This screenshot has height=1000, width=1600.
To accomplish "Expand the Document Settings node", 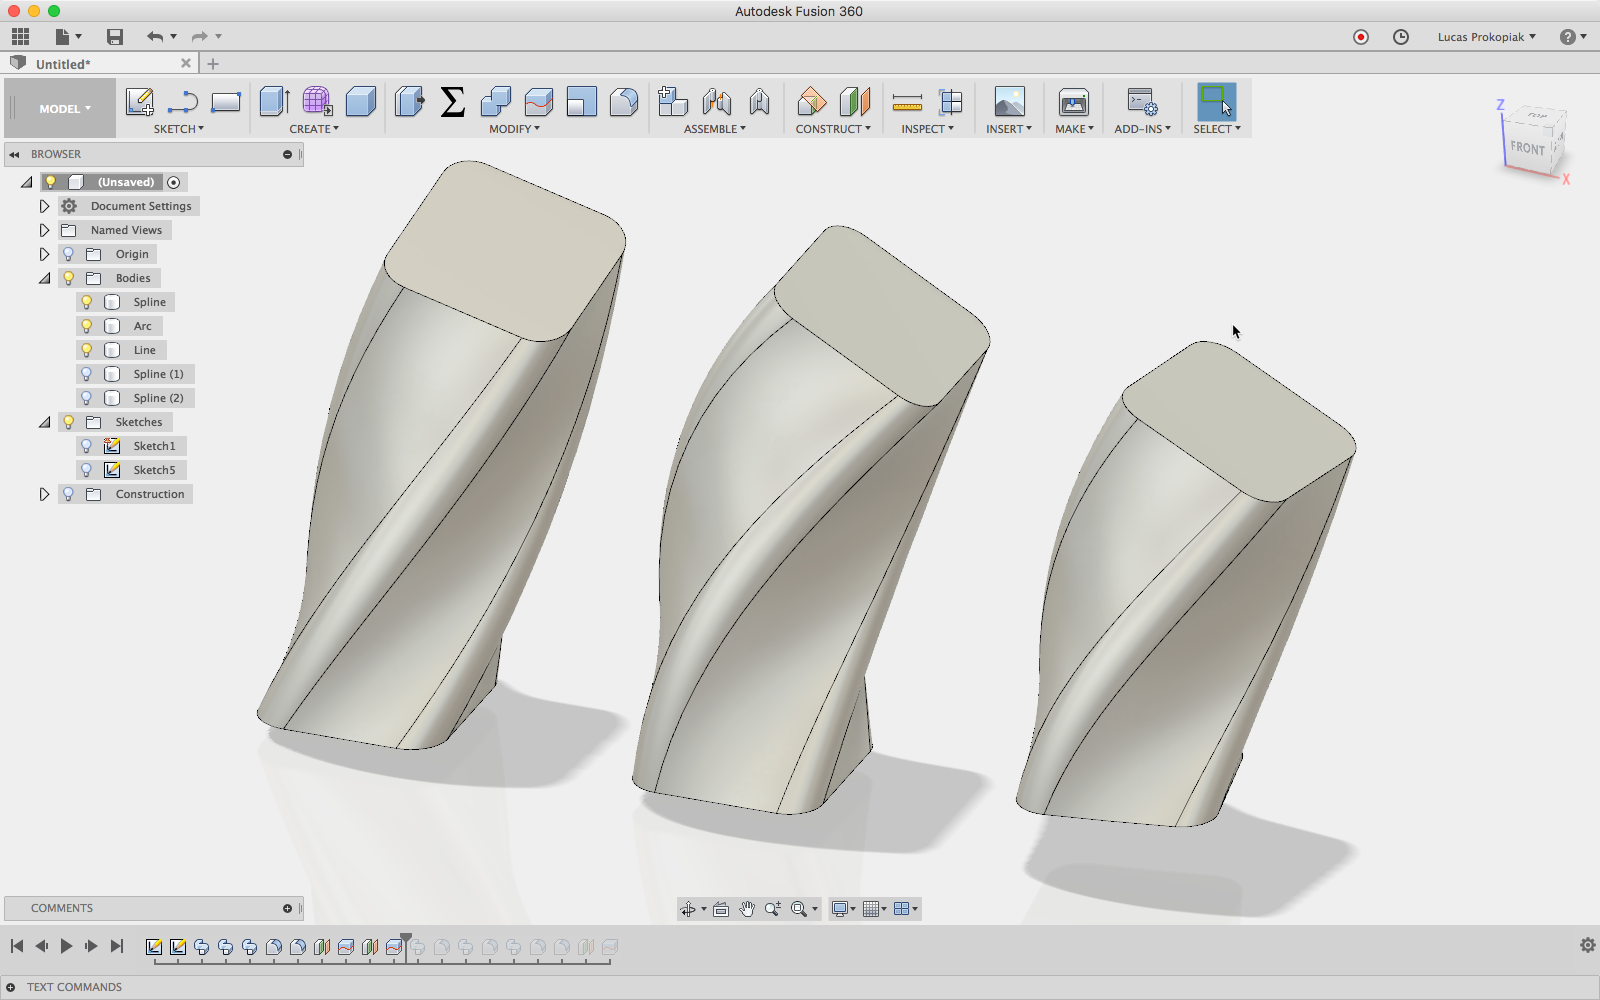I will 44,206.
